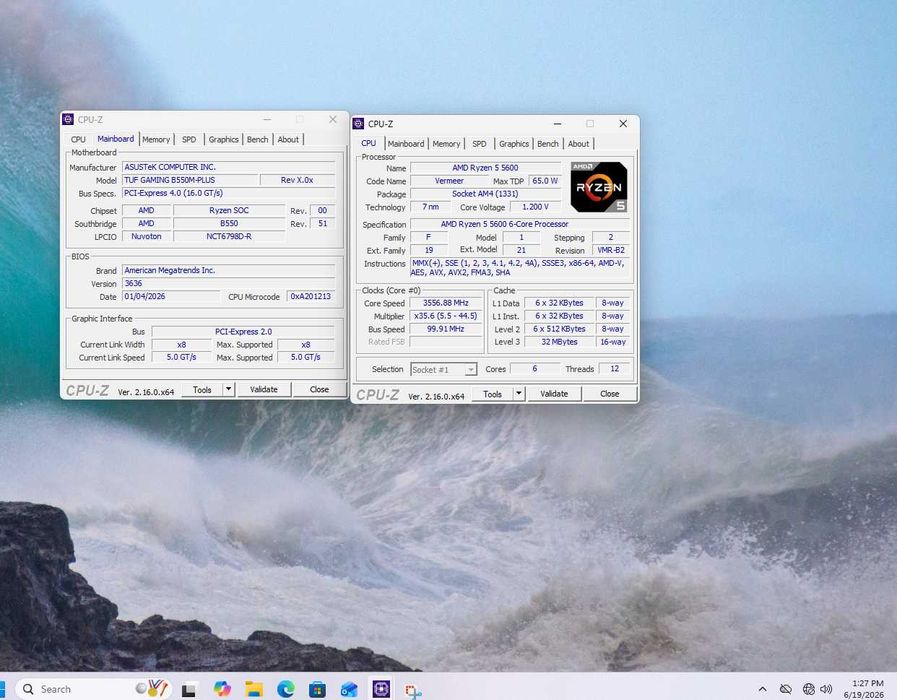Click the BIOS date 01/04/2026 field
This screenshot has height=700, width=897.
tap(170, 296)
